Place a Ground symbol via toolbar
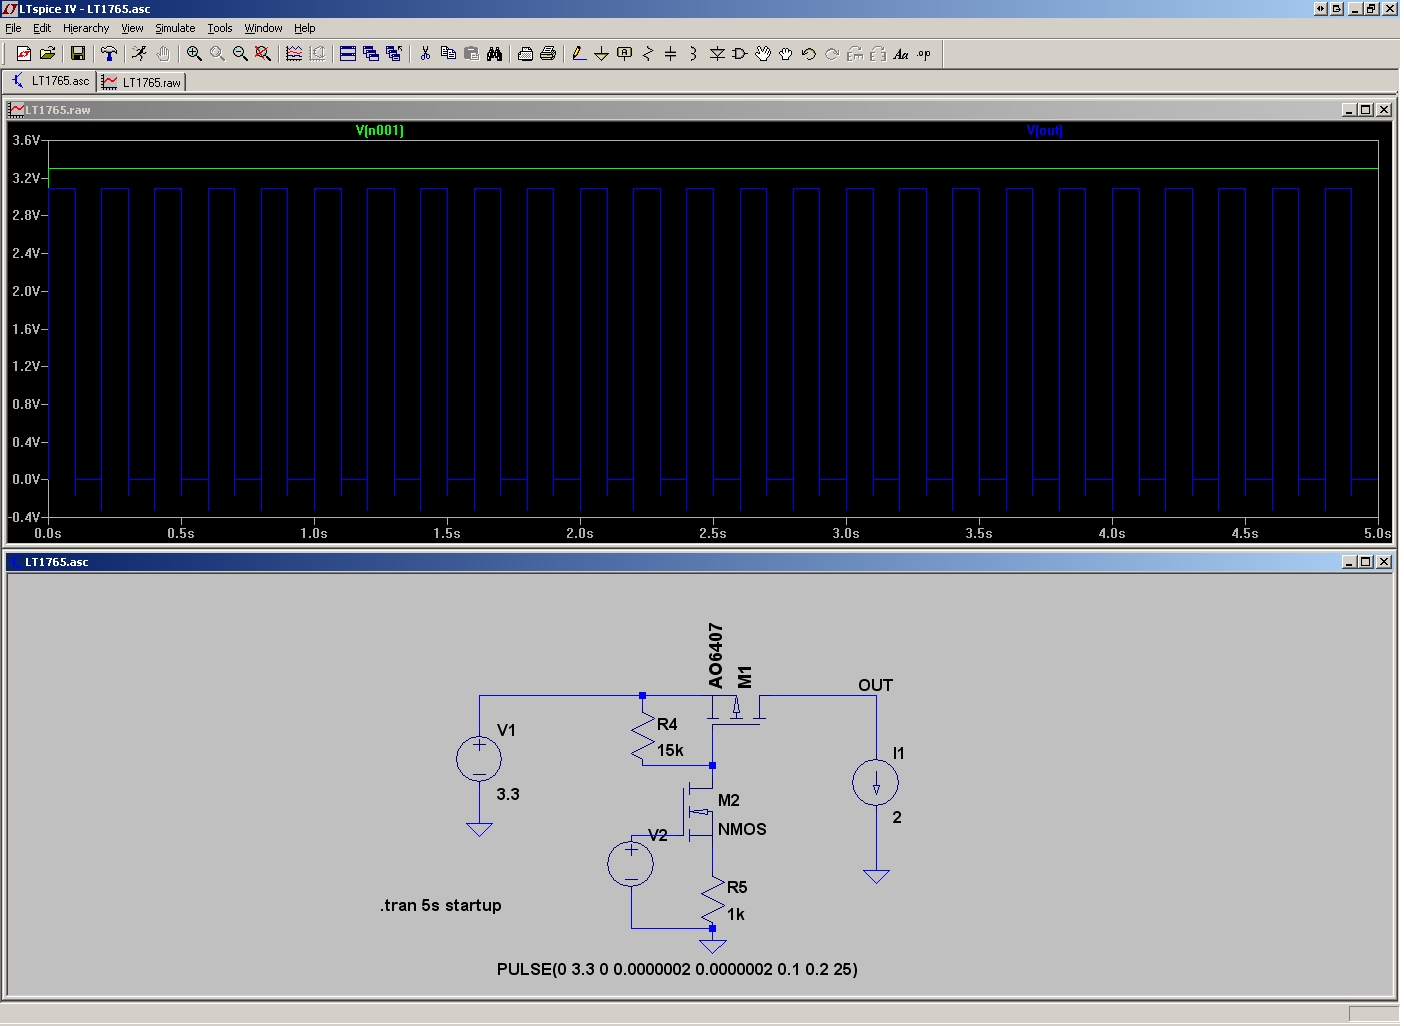The height and width of the screenshot is (1026, 1404). coord(602,54)
